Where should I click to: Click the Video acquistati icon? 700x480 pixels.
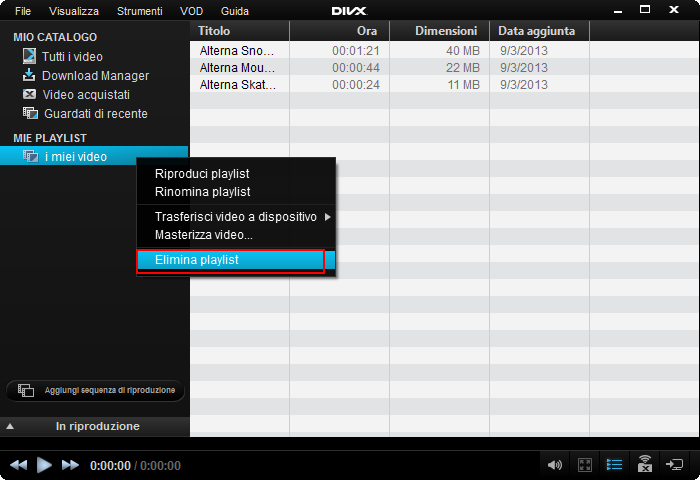(29, 94)
